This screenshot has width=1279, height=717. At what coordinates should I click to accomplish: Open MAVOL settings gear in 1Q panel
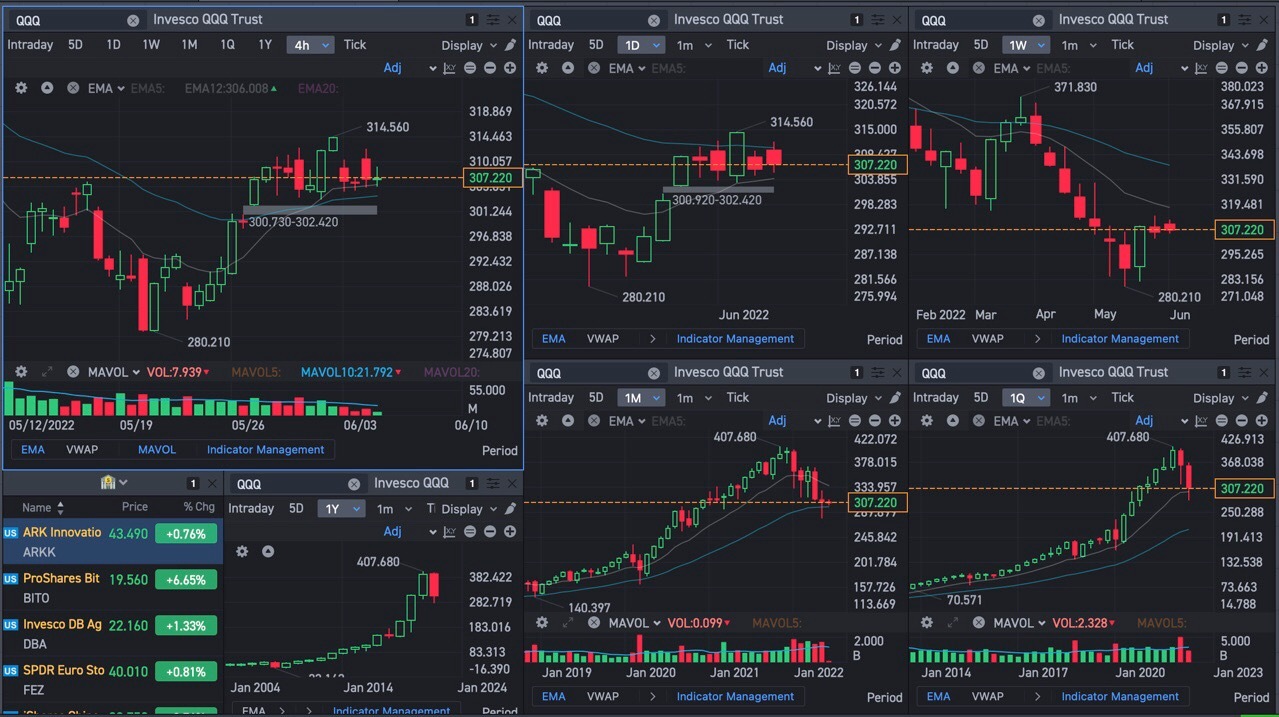tap(927, 623)
